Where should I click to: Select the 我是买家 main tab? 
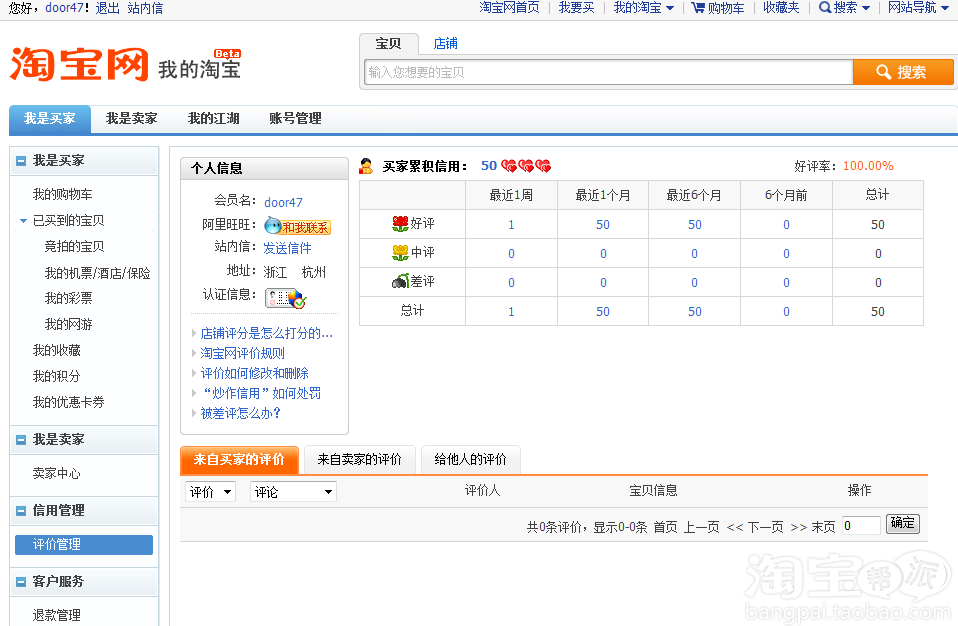pos(49,118)
